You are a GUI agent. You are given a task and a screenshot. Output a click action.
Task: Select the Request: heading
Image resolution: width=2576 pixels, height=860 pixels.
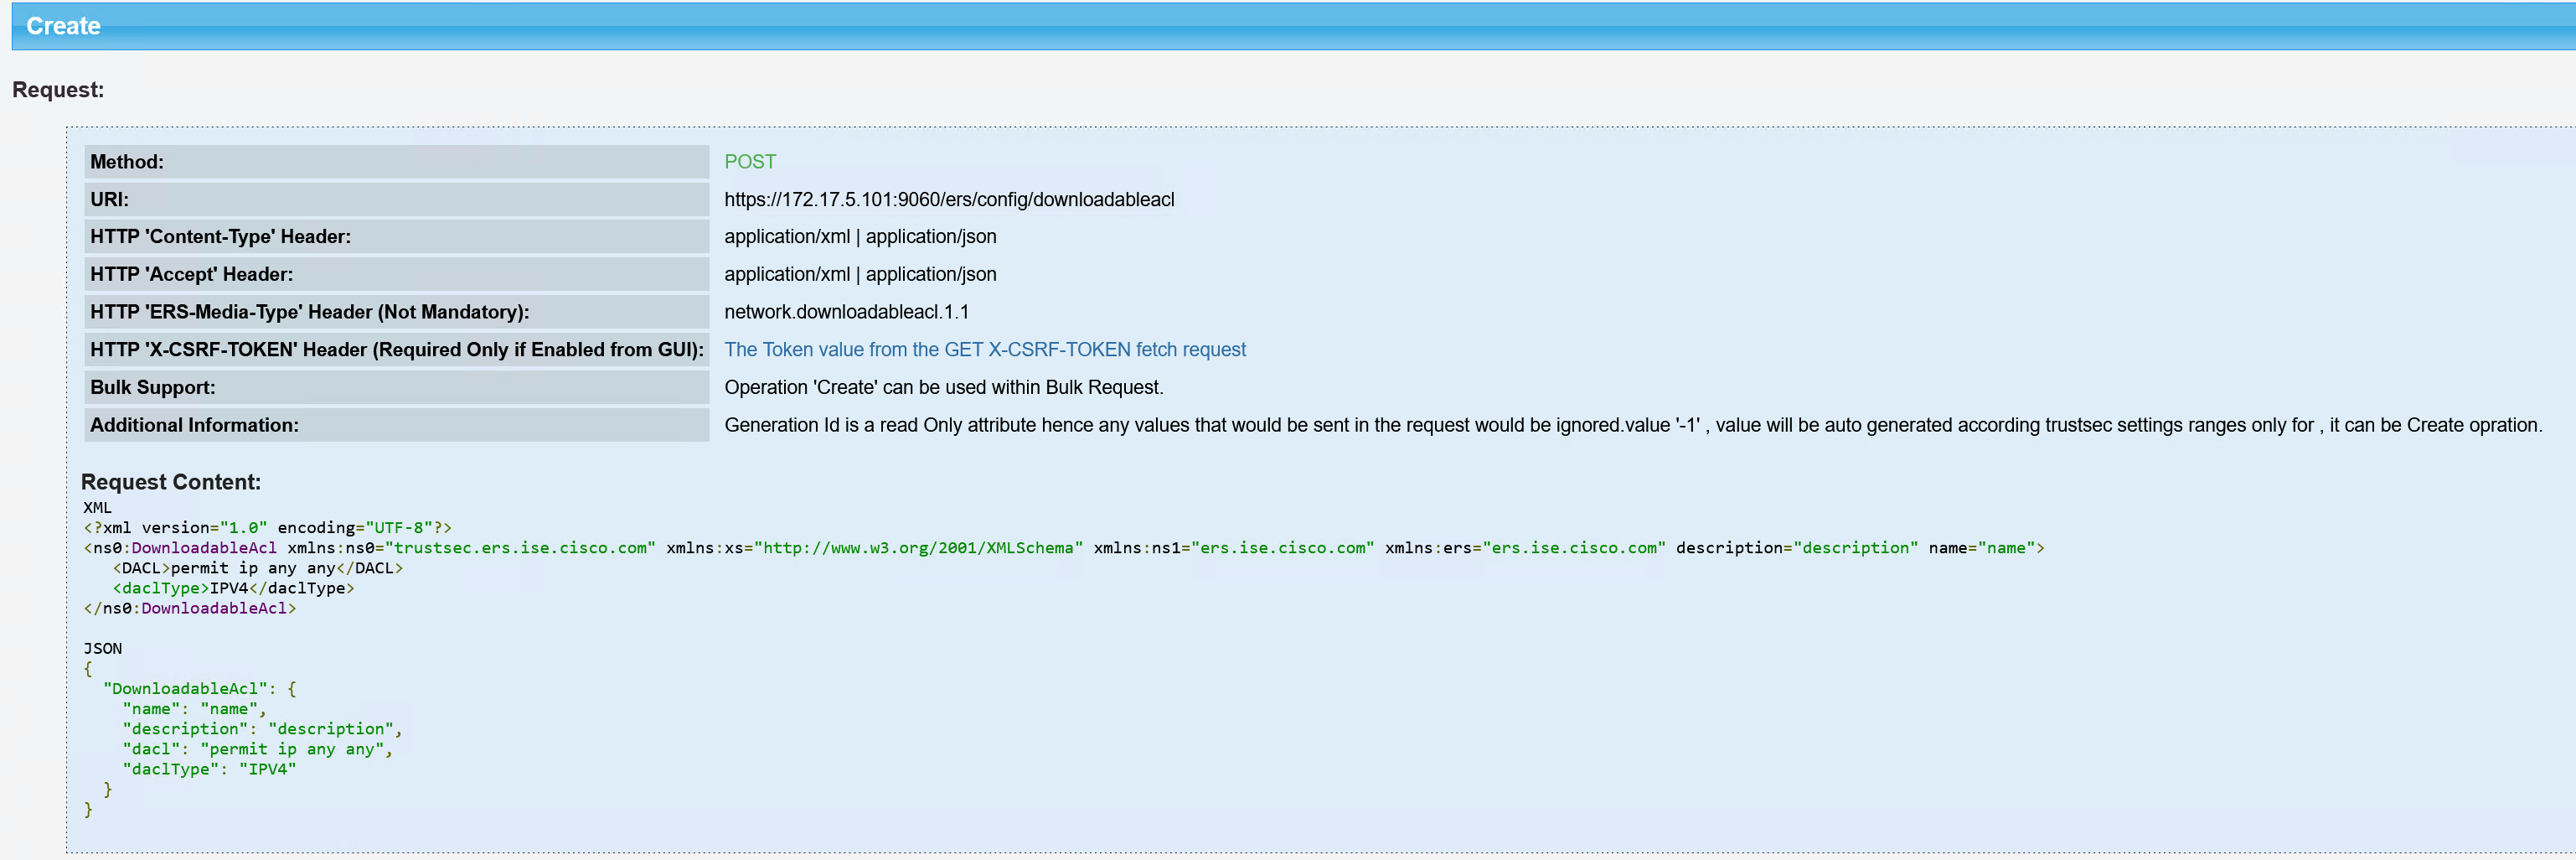click(58, 90)
